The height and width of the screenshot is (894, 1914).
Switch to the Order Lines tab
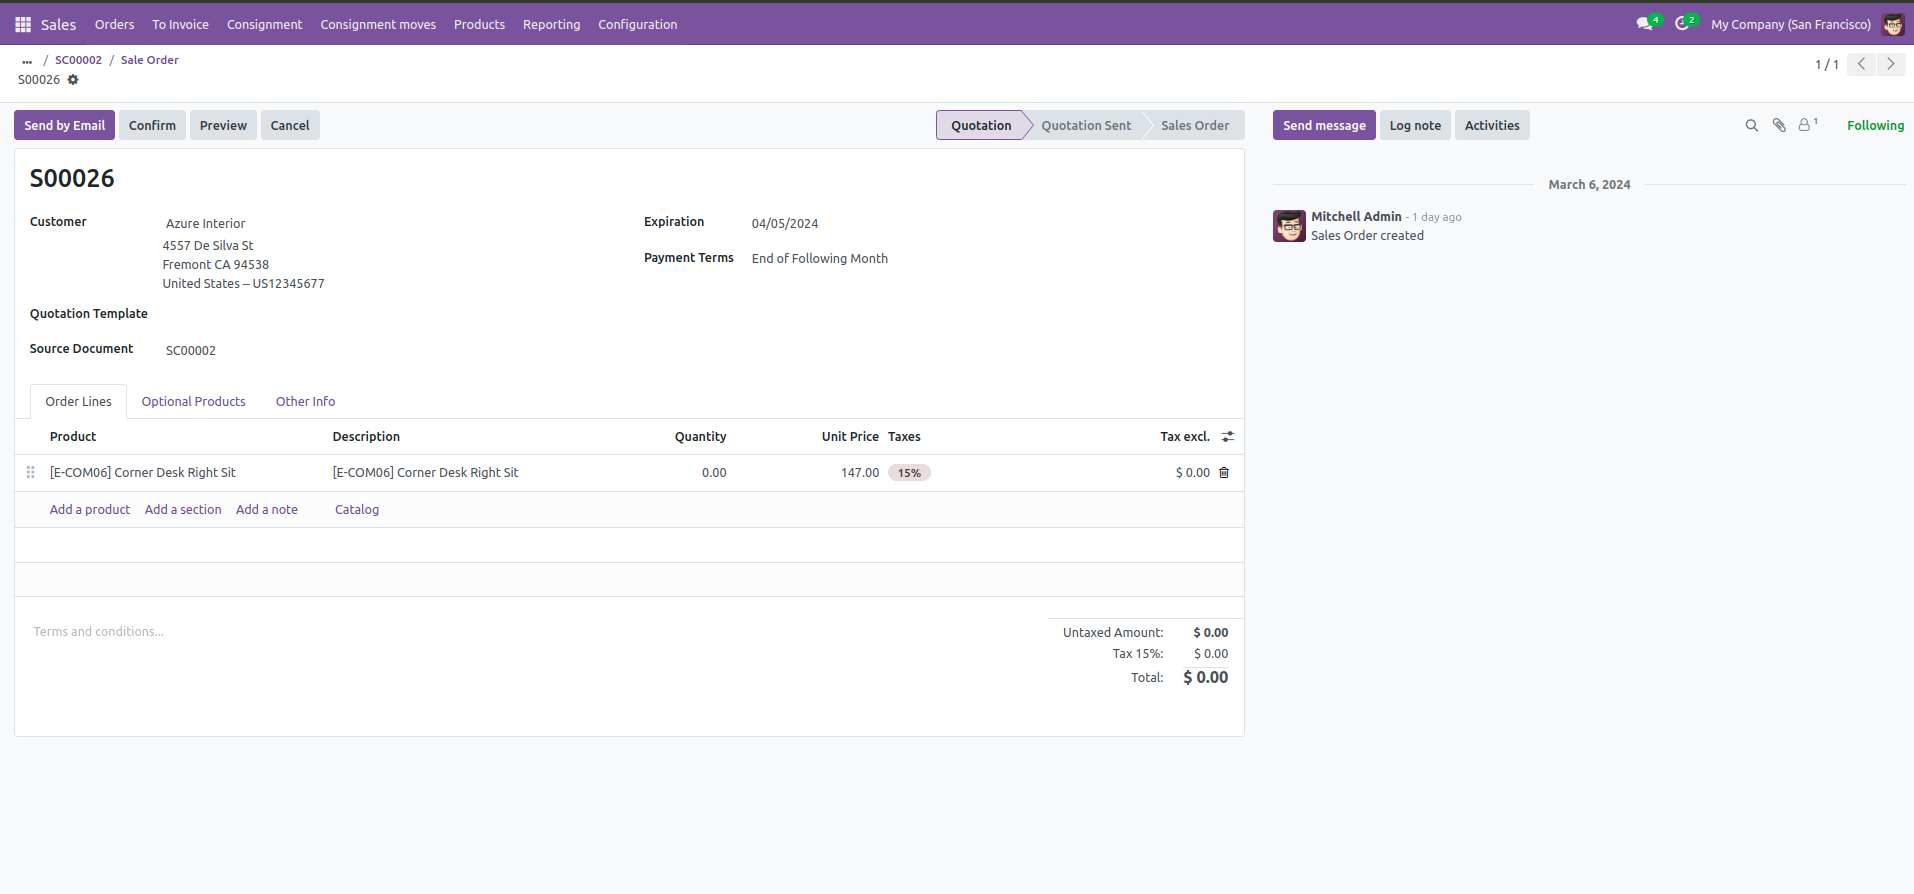78,402
